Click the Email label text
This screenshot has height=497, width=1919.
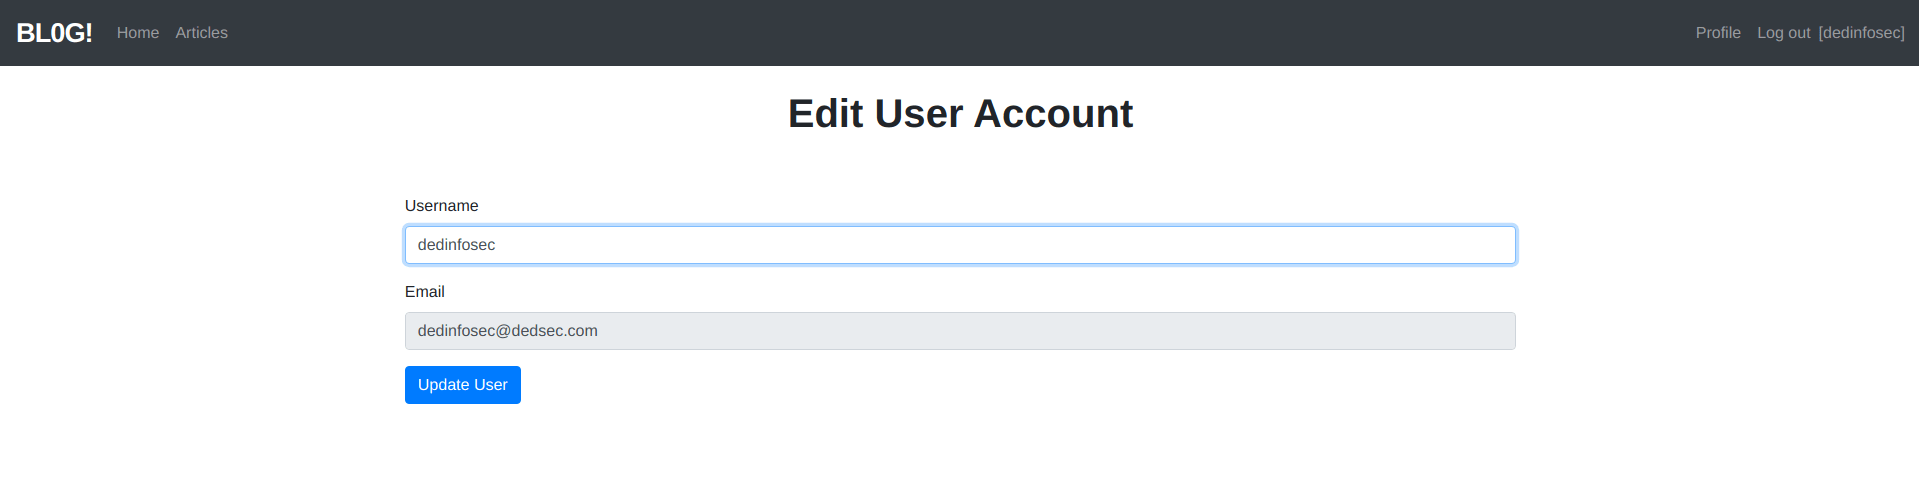pos(425,292)
